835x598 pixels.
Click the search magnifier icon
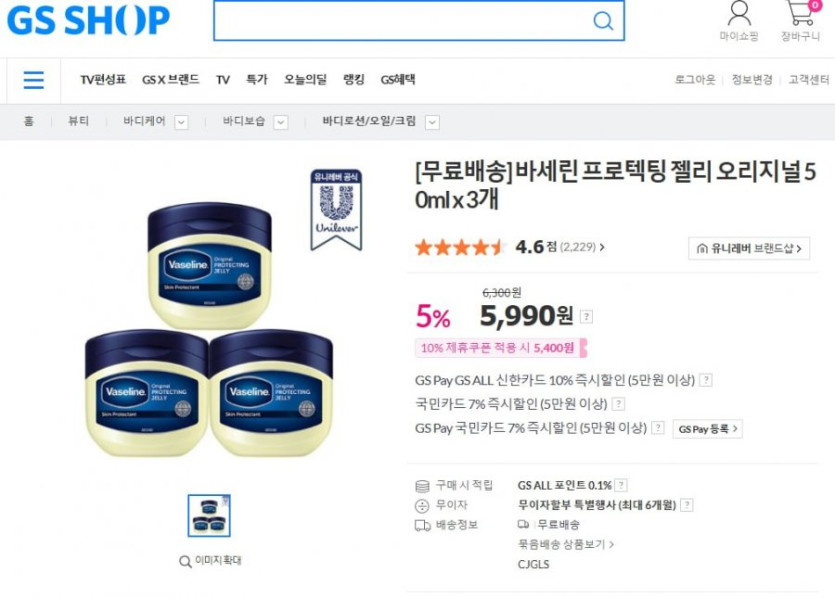point(603,21)
